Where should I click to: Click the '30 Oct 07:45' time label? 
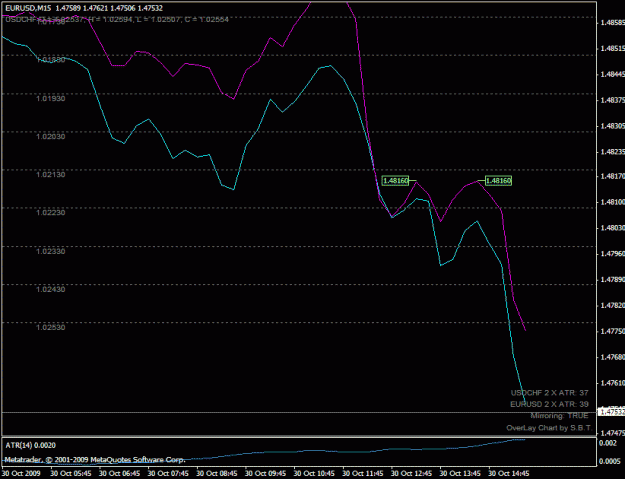tap(168, 473)
